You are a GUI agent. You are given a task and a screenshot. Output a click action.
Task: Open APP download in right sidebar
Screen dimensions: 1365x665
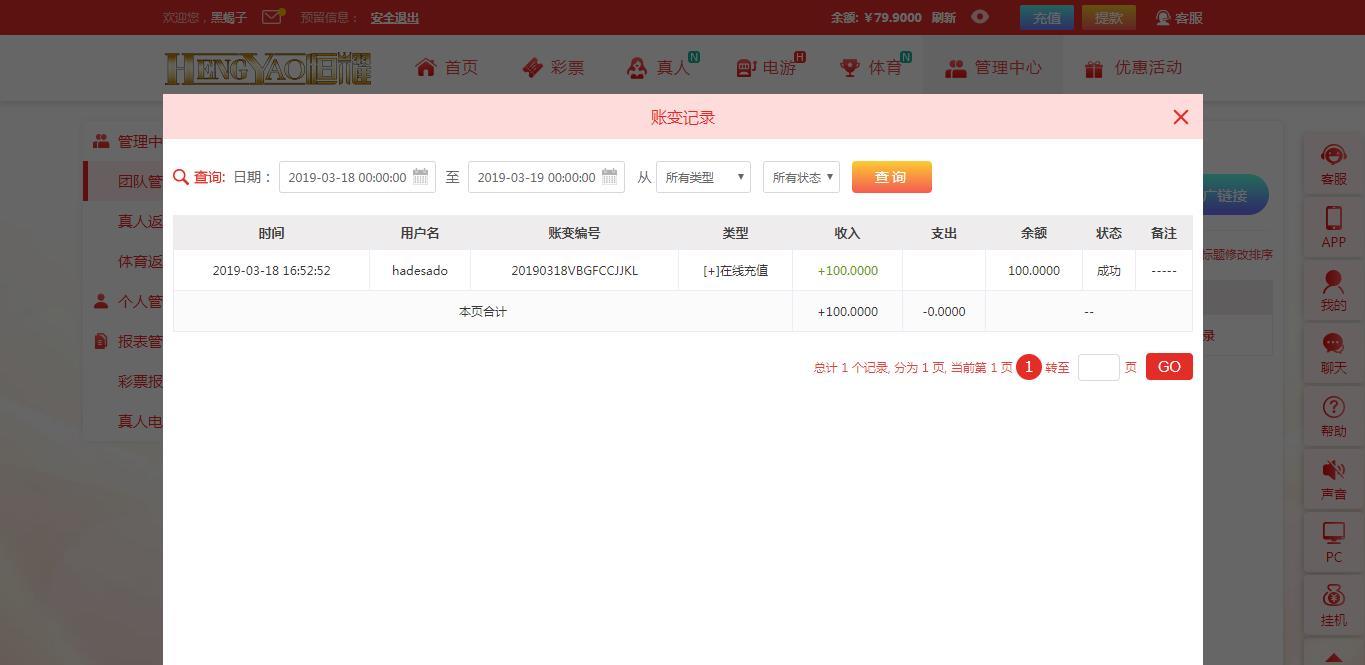pos(1333,227)
